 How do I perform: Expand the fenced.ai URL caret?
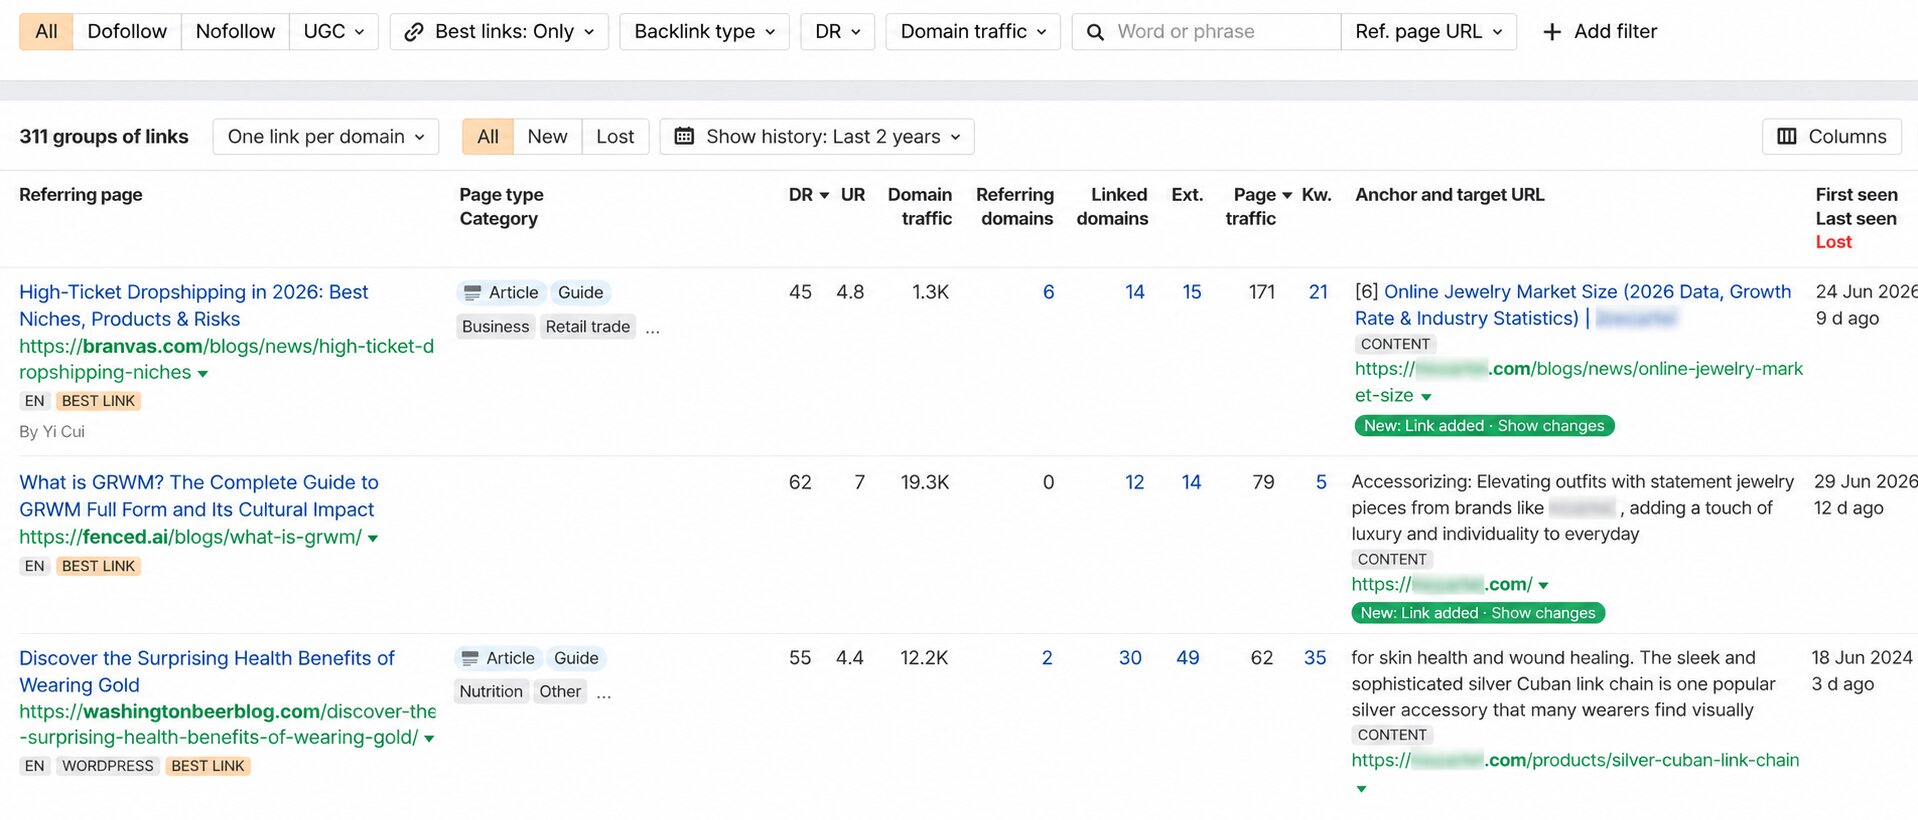coord(373,539)
